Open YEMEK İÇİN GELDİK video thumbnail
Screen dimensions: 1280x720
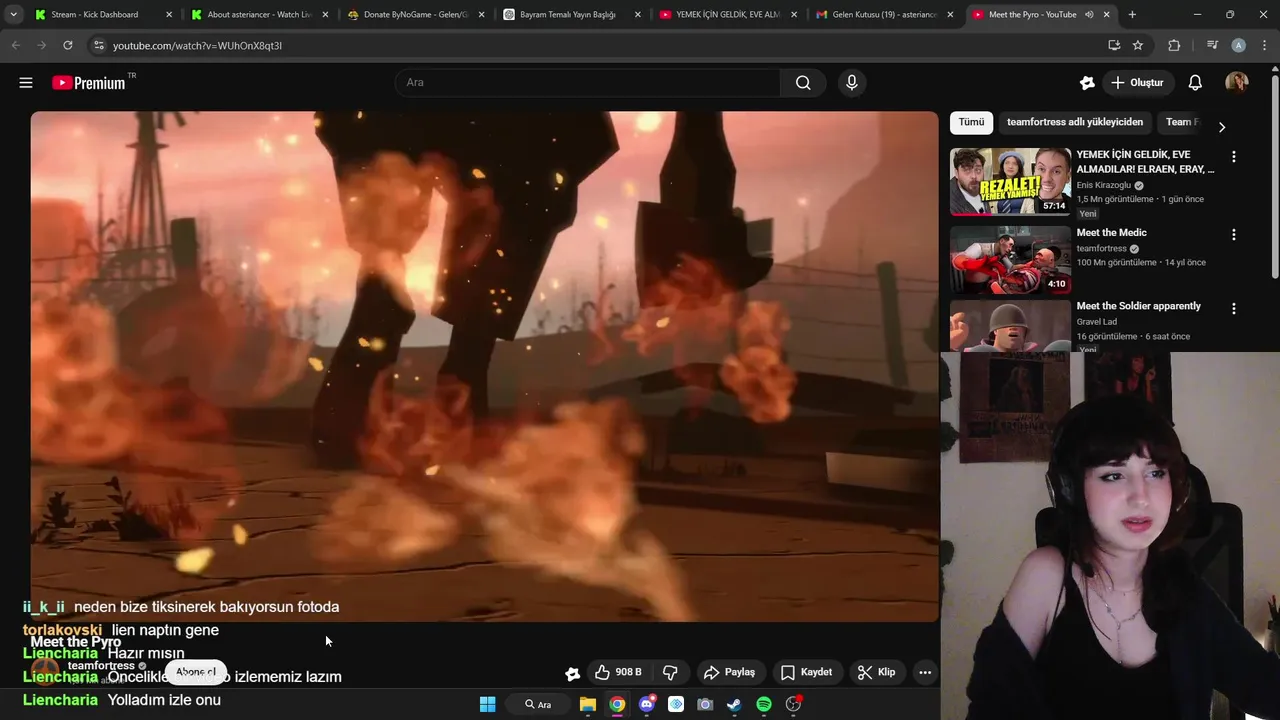click(1010, 182)
